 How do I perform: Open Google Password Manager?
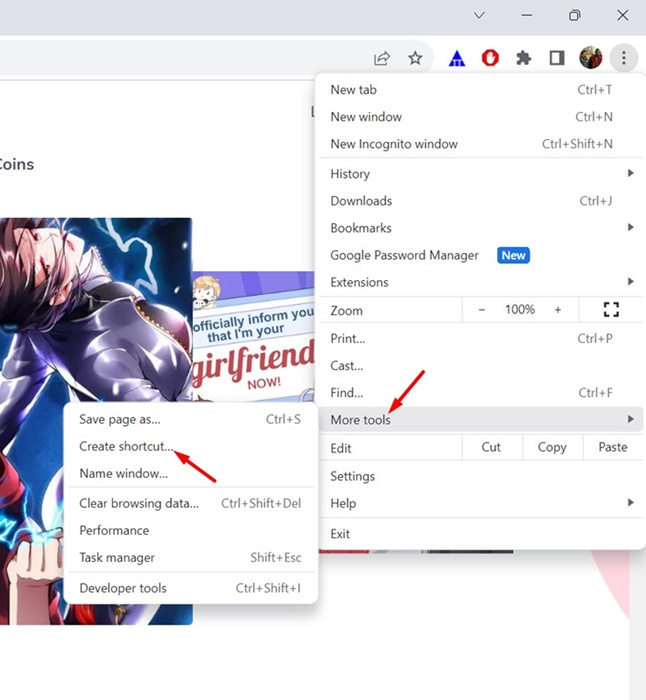481,255
